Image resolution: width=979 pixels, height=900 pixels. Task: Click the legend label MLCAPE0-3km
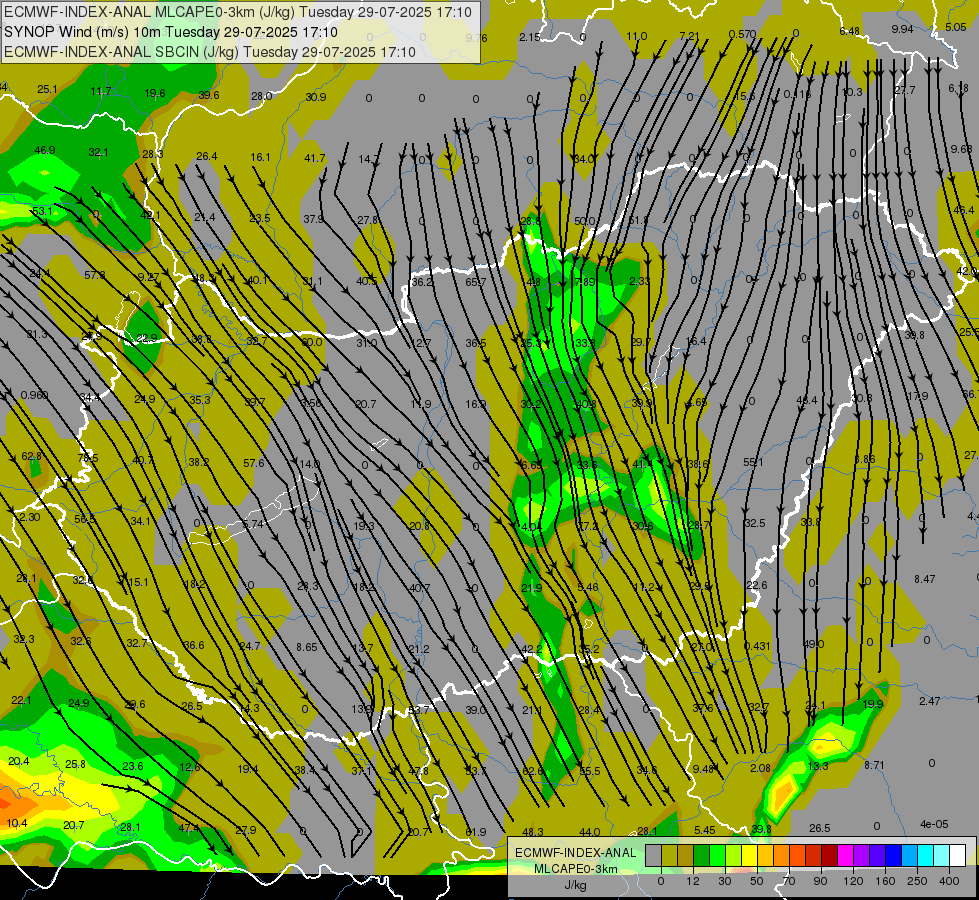click(575, 869)
